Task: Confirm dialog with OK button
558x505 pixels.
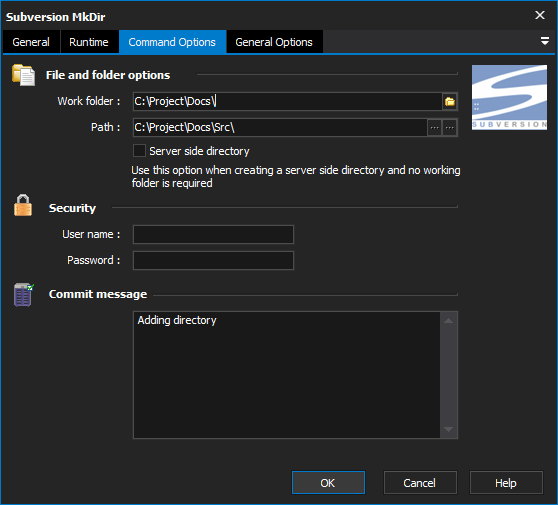Action: pyautogui.click(x=328, y=483)
